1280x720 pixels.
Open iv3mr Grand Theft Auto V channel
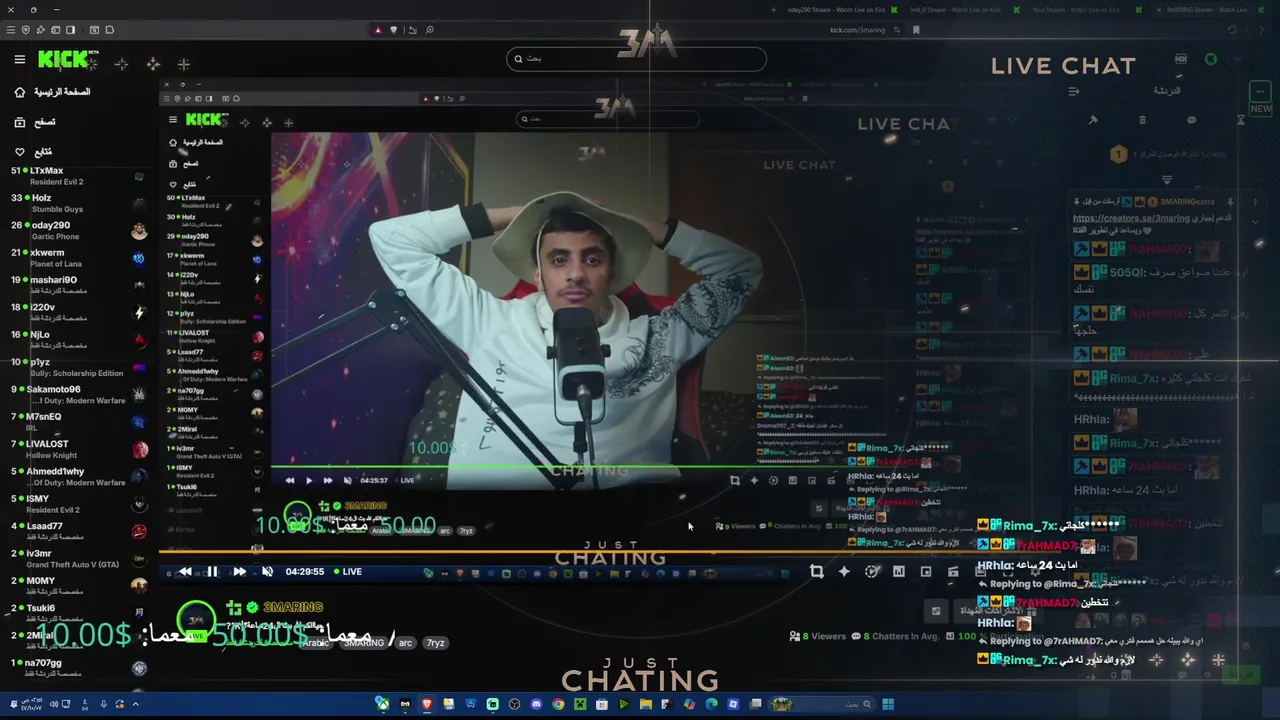[78, 558]
